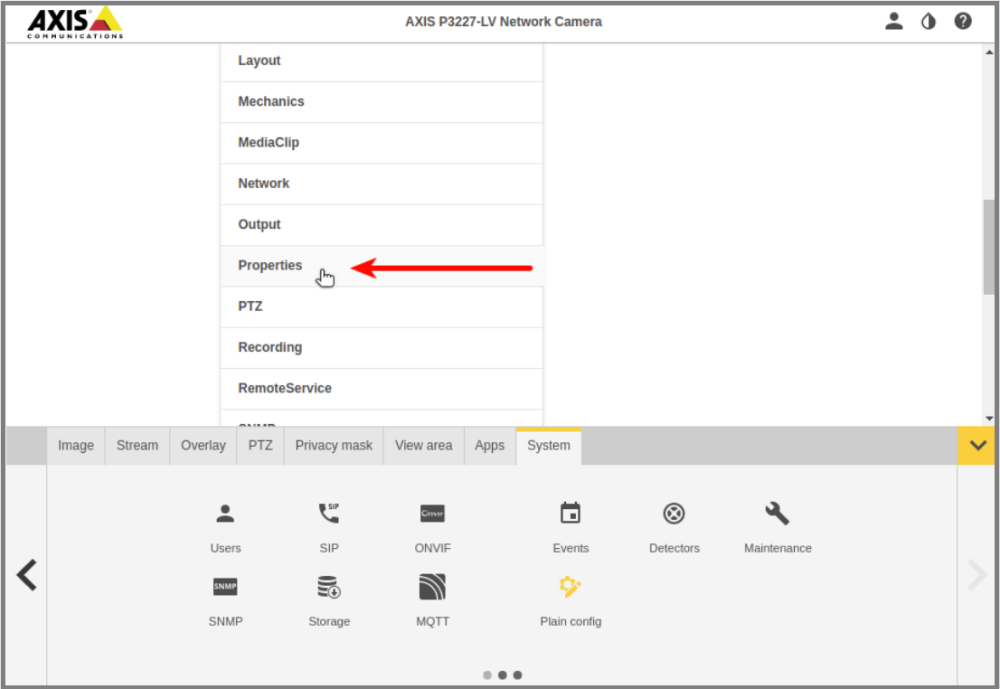Expand the Recording parameter group
The image size is (1000, 689).
point(381,347)
